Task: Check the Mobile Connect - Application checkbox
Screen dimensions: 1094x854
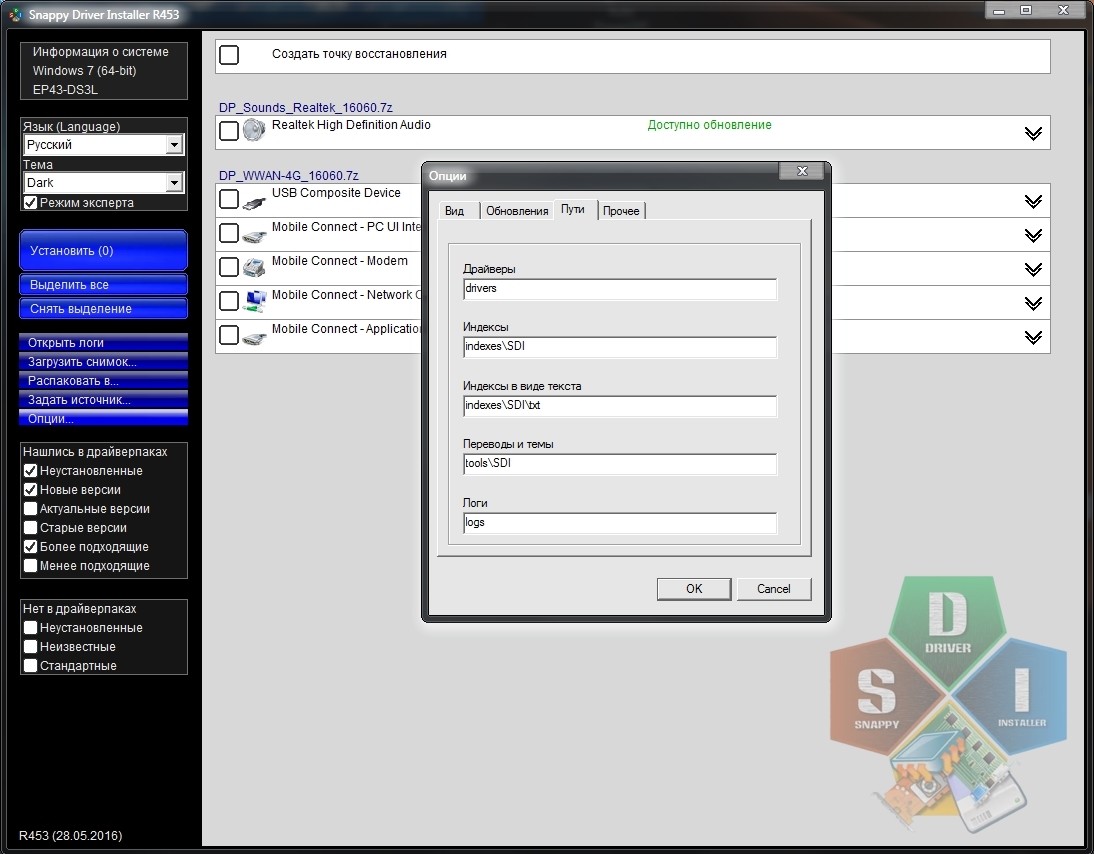Action: click(x=229, y=335)
